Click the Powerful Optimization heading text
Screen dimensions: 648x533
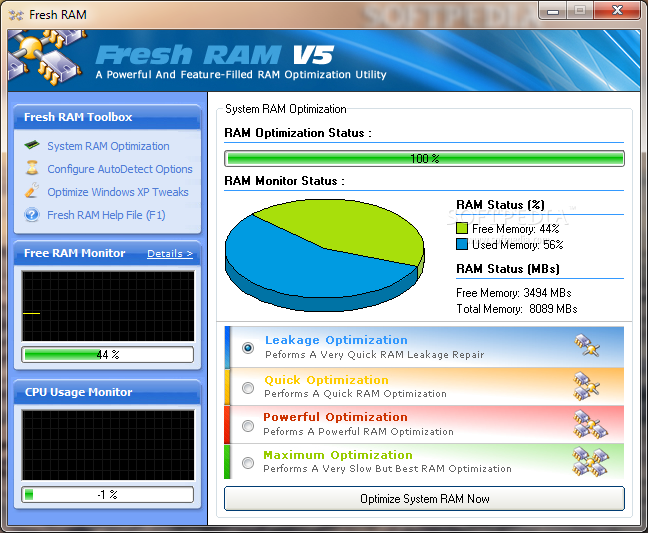(335, 417)
